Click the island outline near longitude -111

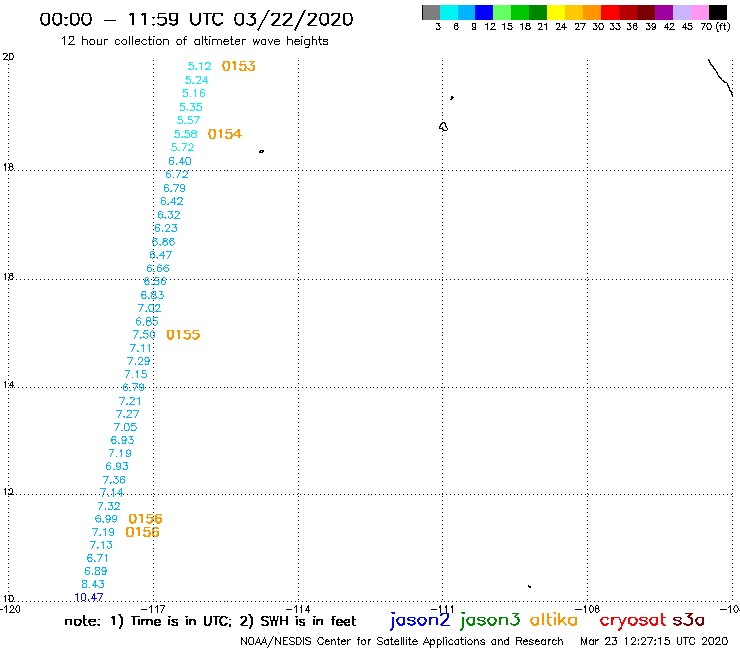pyautogui.click(x=443, y=127)
